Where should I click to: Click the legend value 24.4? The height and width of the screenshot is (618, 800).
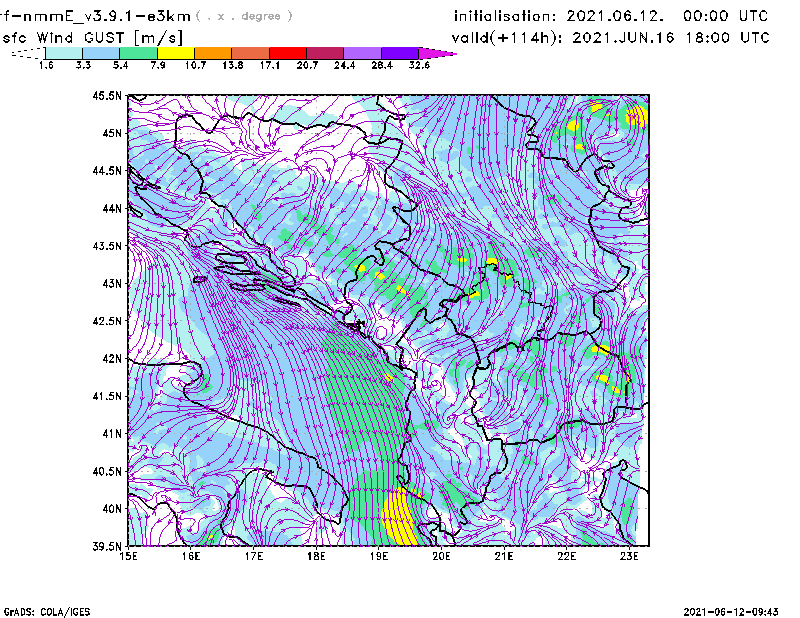tap(344, 65)
